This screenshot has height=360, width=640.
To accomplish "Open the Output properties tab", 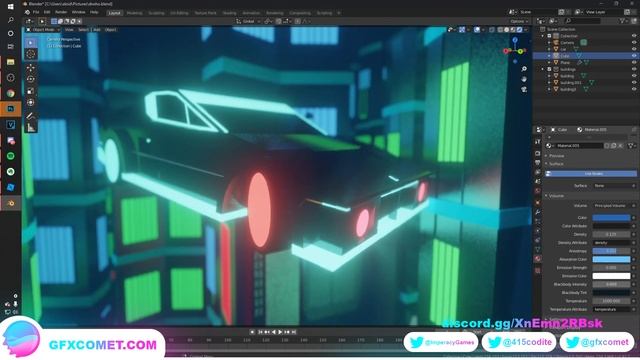I will (x=538, y=163).
